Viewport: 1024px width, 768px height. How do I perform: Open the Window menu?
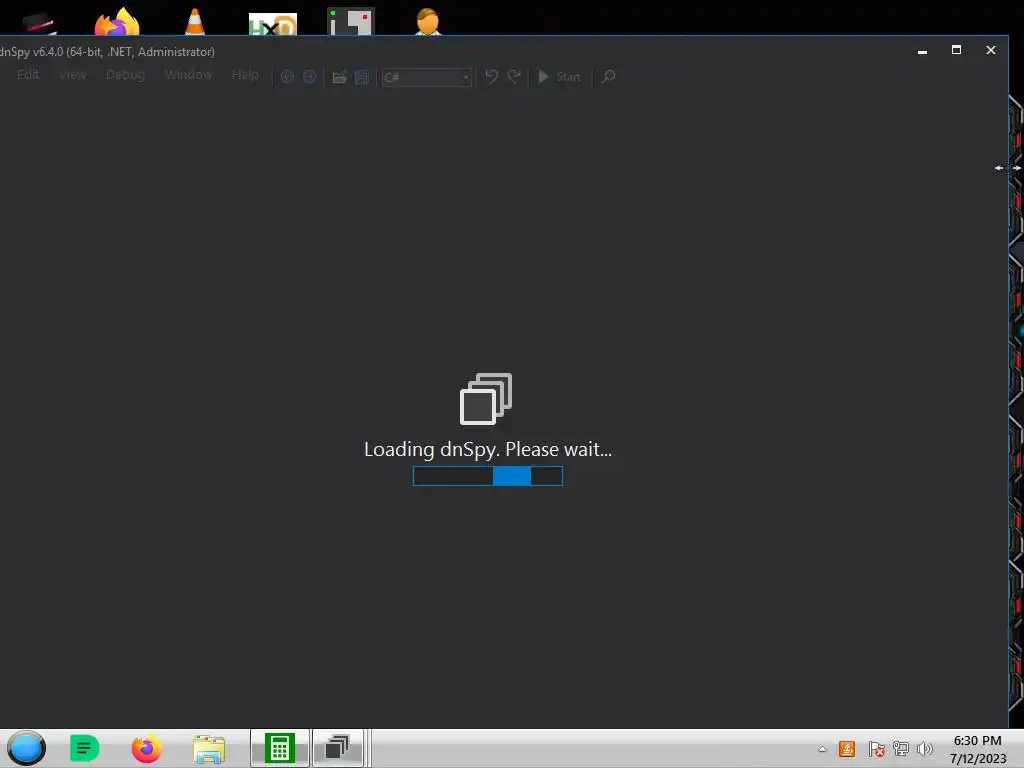tap(188, 74)
